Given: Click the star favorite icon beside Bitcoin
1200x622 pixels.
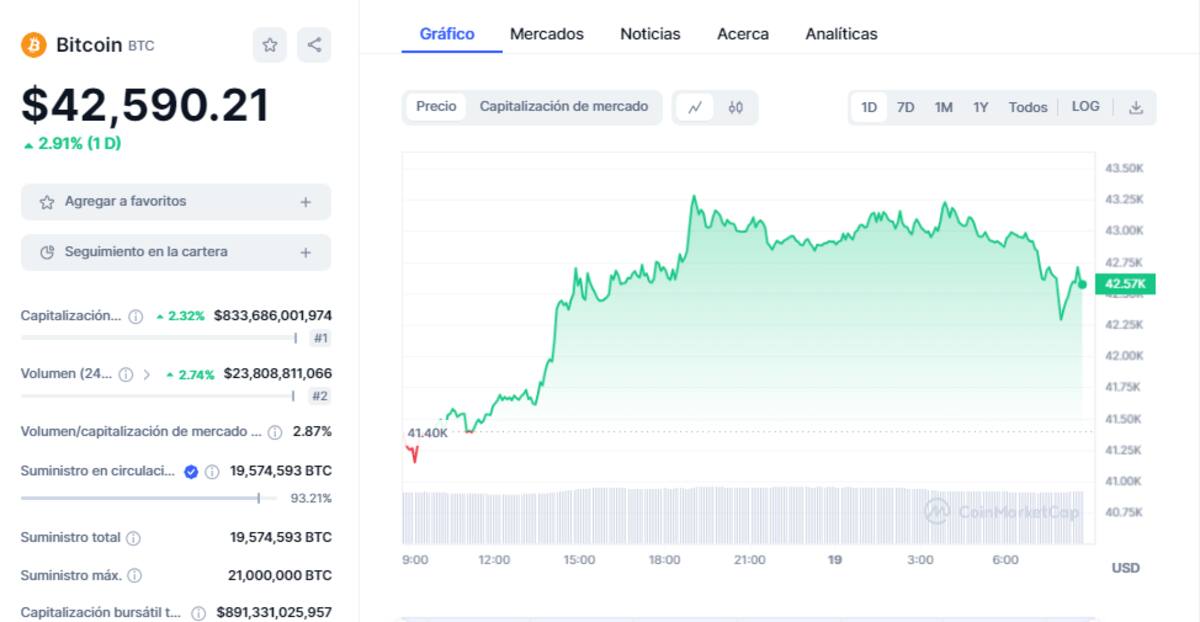Looking at the screenshot, I should point(270,45).
